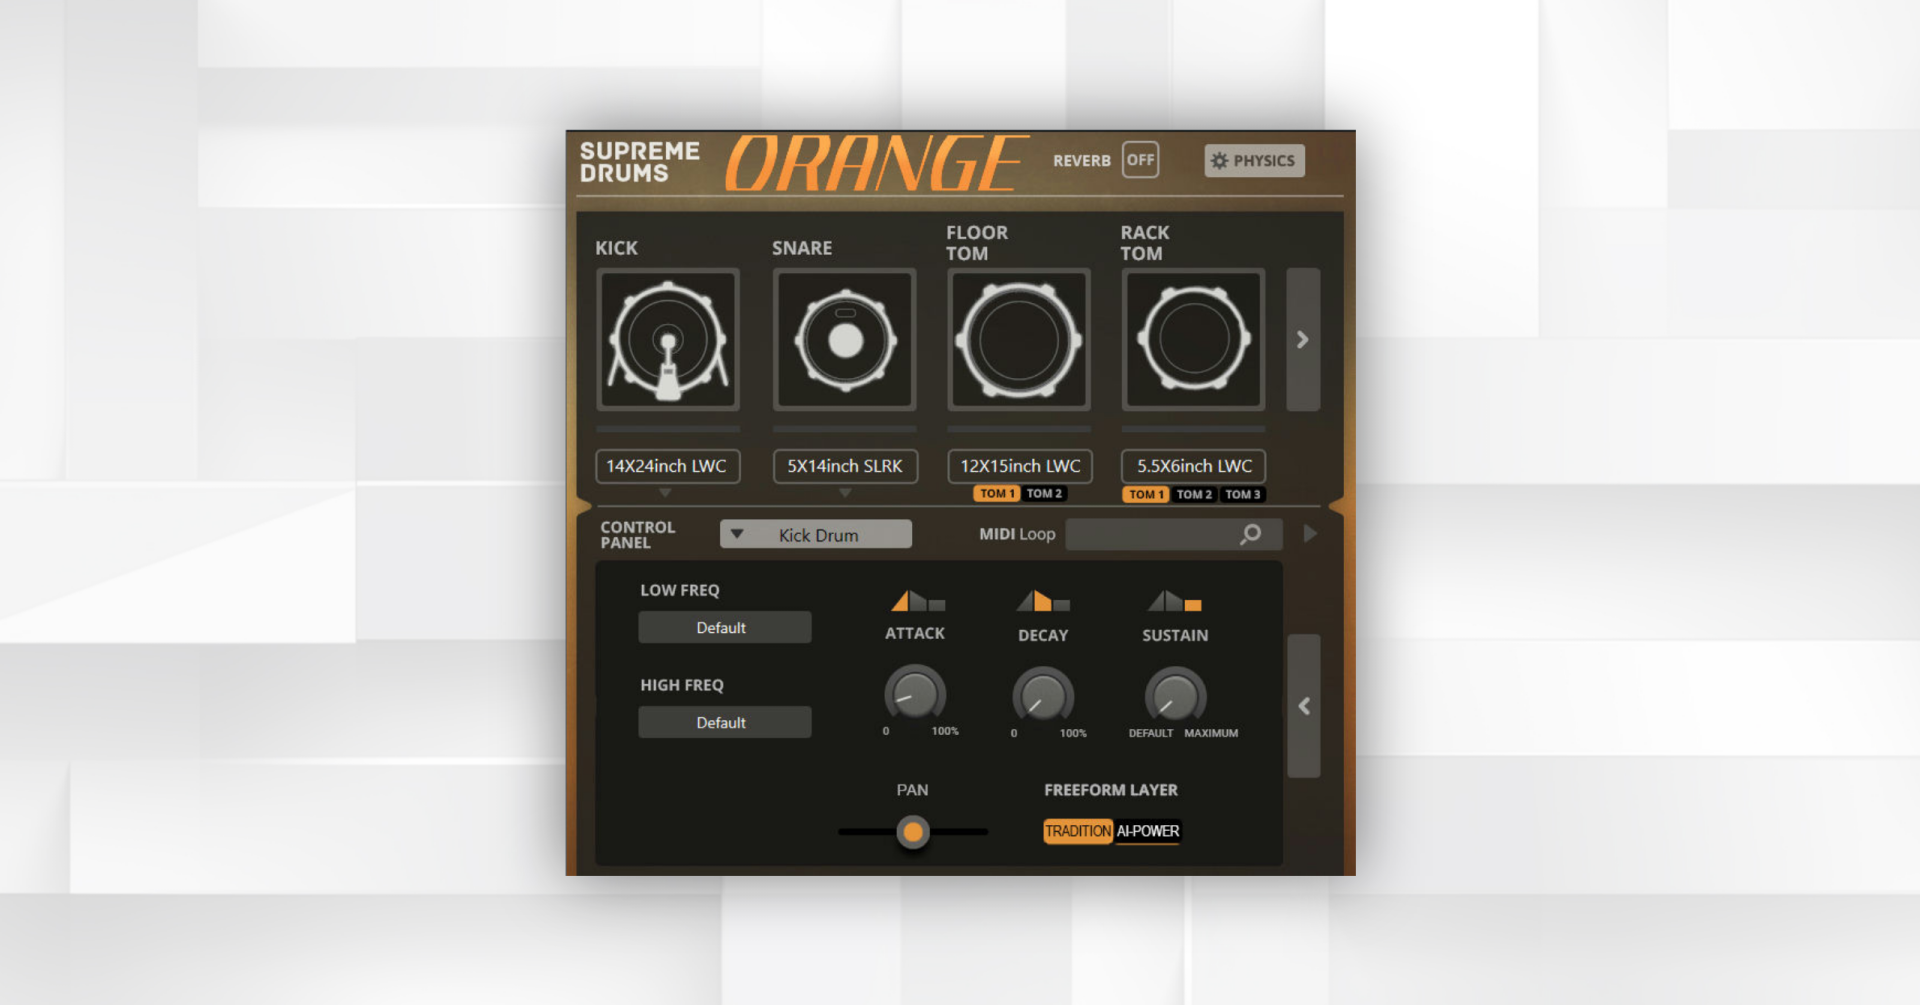Select Floor Tom's TOM 1 tab
Image resolution: width=1920 pixels, height=1005 pixels.
(997, 493)
